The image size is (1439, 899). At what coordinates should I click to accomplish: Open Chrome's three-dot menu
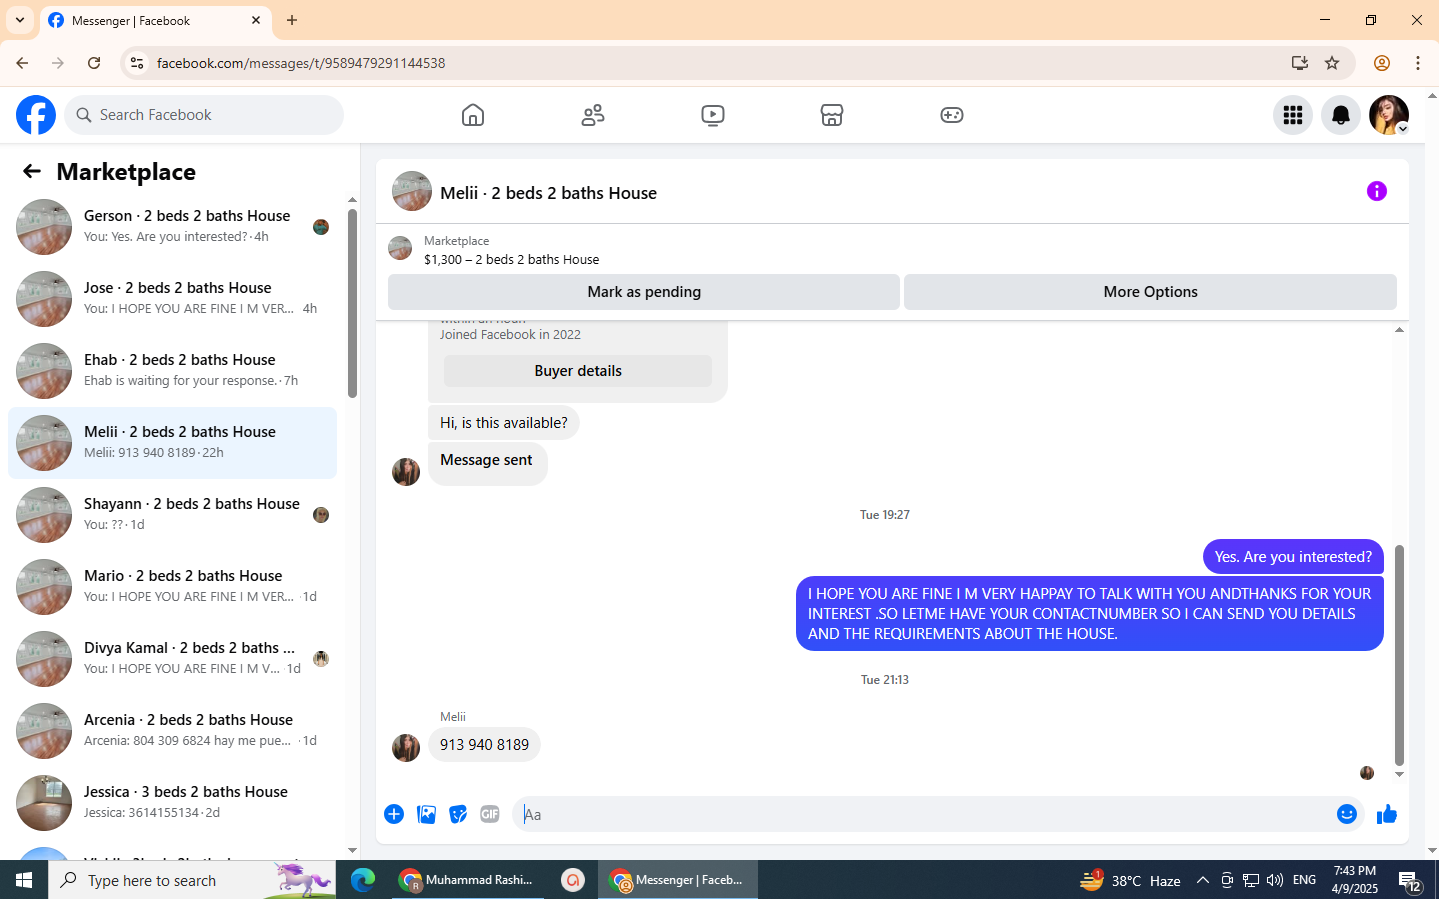(1418, 63)
